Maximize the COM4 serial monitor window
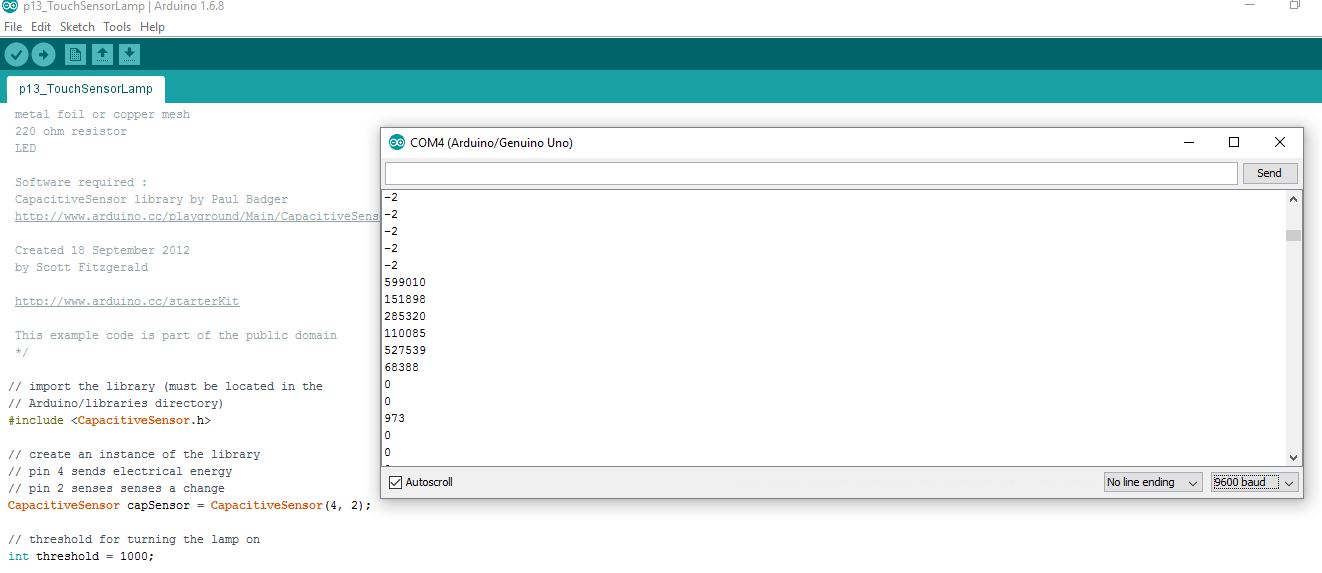The width and height of the screenshot is (1322, 573). pos(1234,142)
